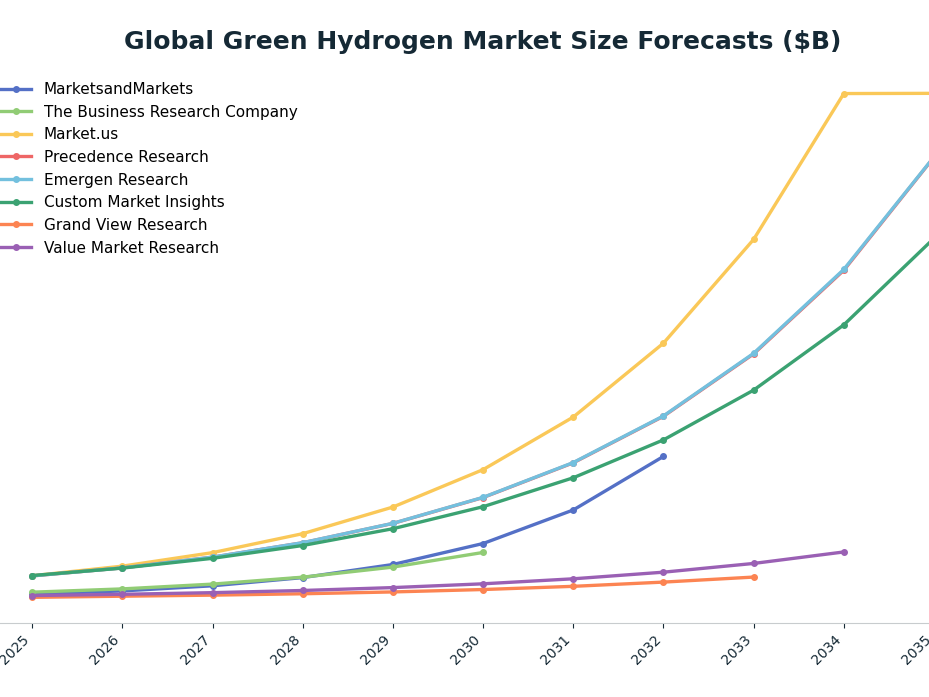929x697 pixels.
Task: Click the 2033 x-axis label
Action: point(739,650)
